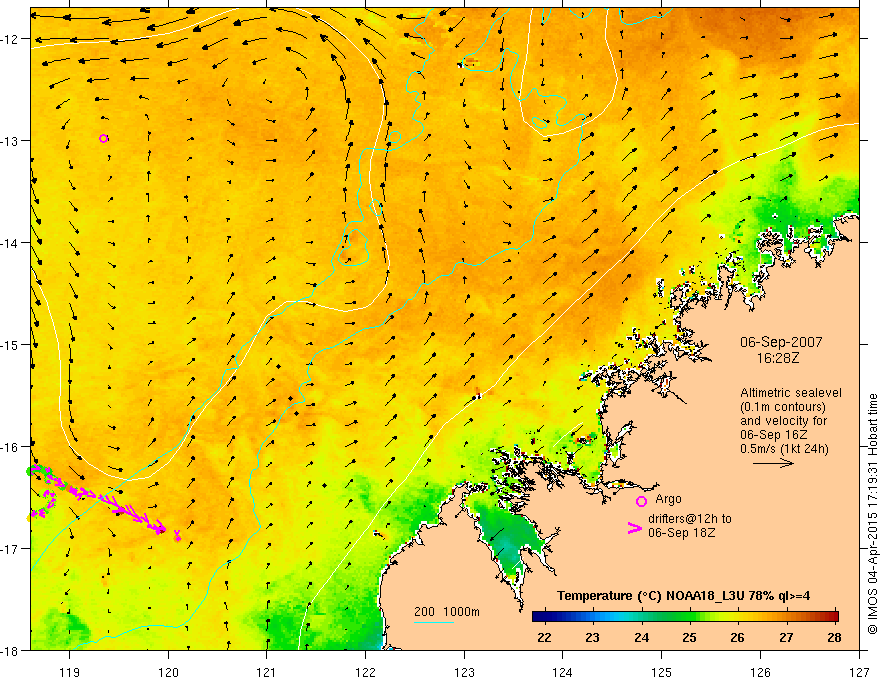The width and height of the screenshot is (880, 680).
Task: Click colorbar tick label 24
Action: [x=641, y=637]
